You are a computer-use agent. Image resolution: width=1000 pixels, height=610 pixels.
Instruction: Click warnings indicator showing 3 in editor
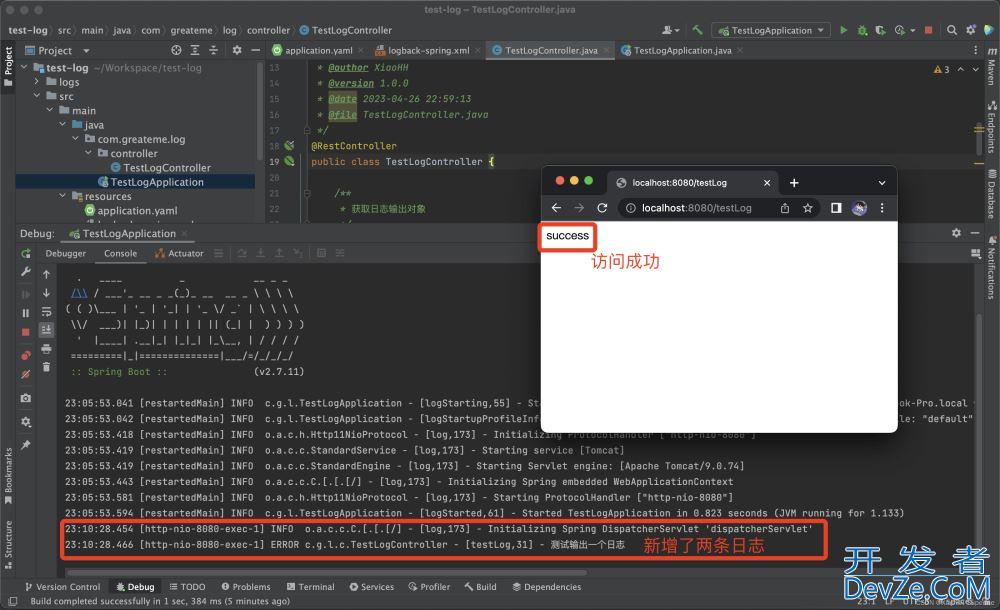[x=941, y=69]
